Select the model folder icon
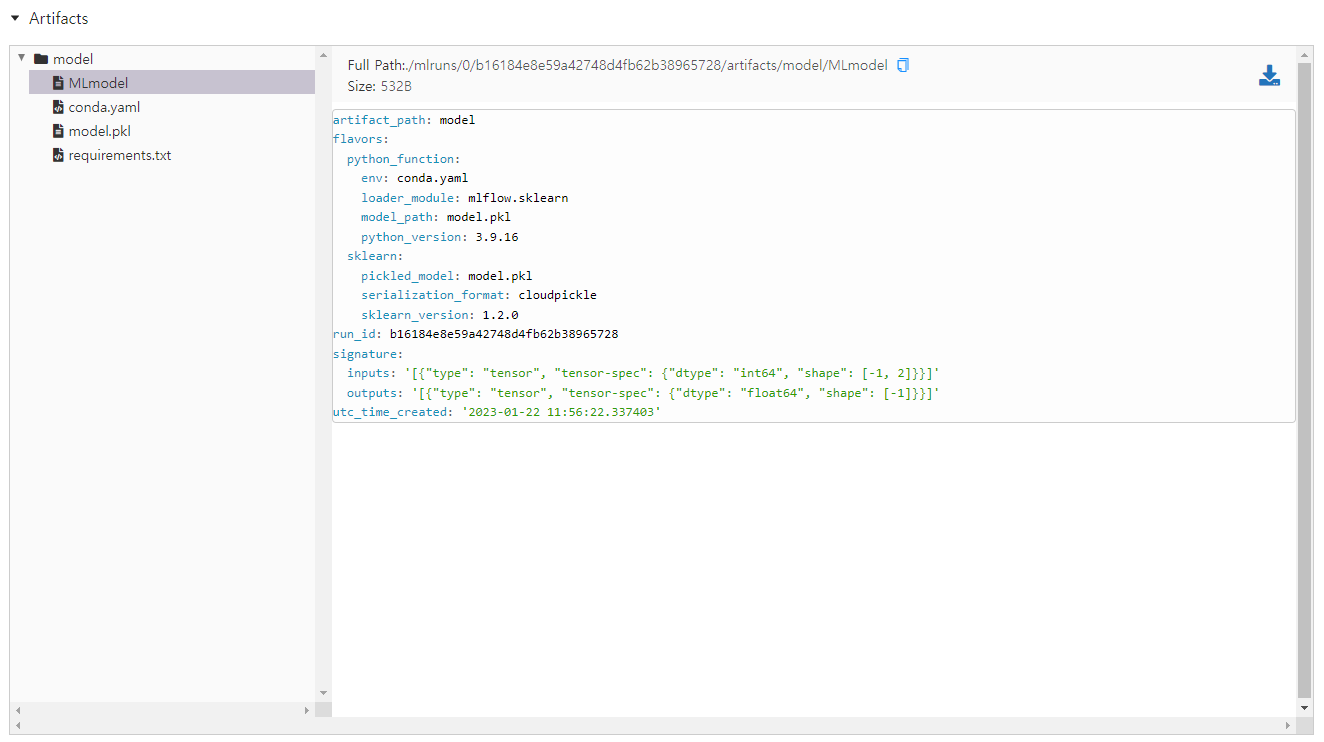 (x=41, y=59)
